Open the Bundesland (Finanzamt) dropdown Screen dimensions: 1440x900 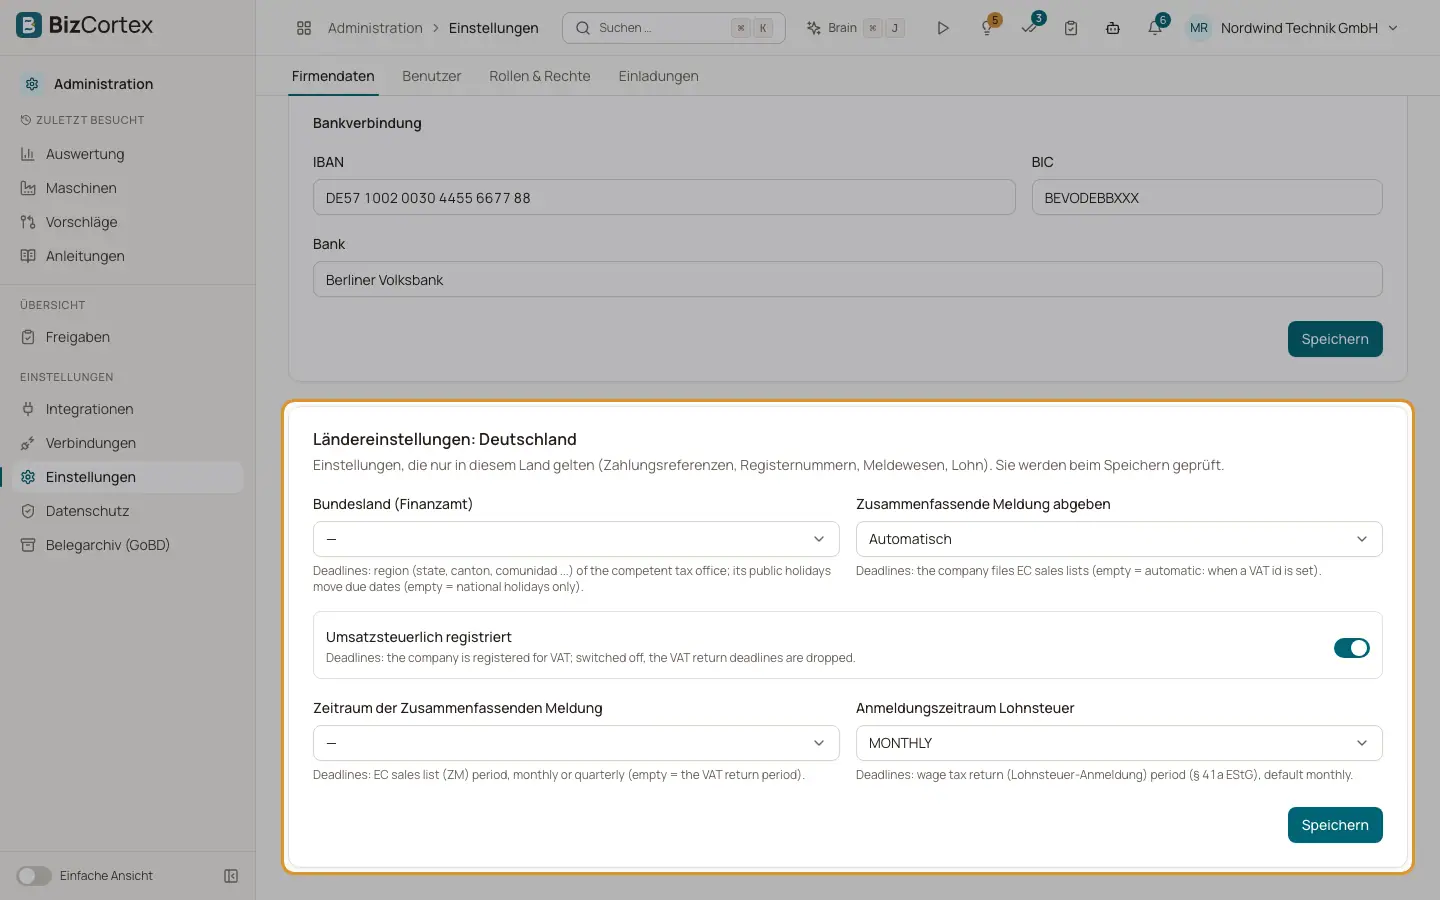(x=576, y=539)
